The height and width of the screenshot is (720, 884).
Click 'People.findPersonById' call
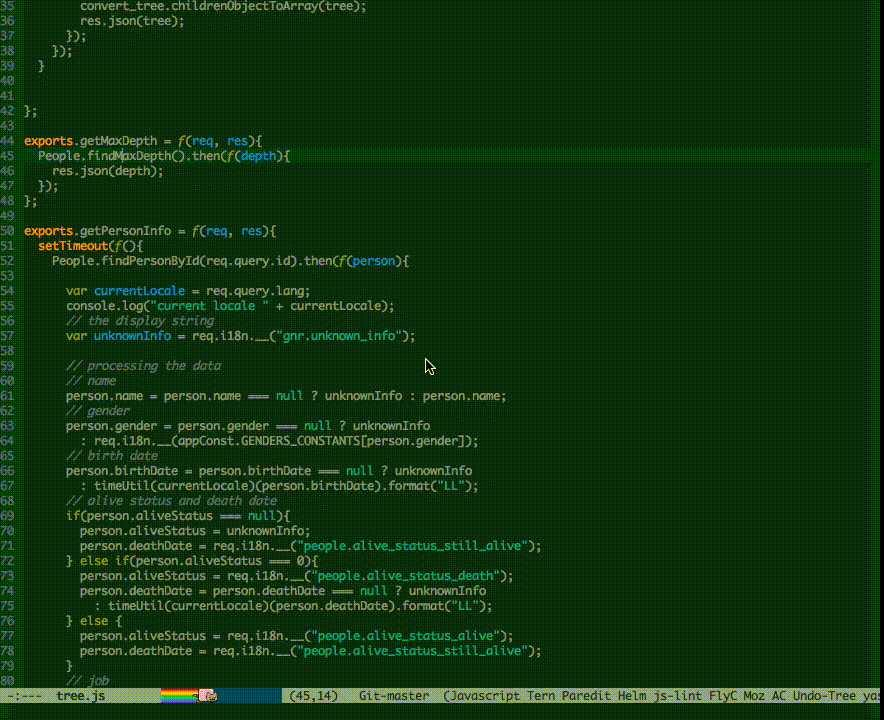[x=126, y=261]
